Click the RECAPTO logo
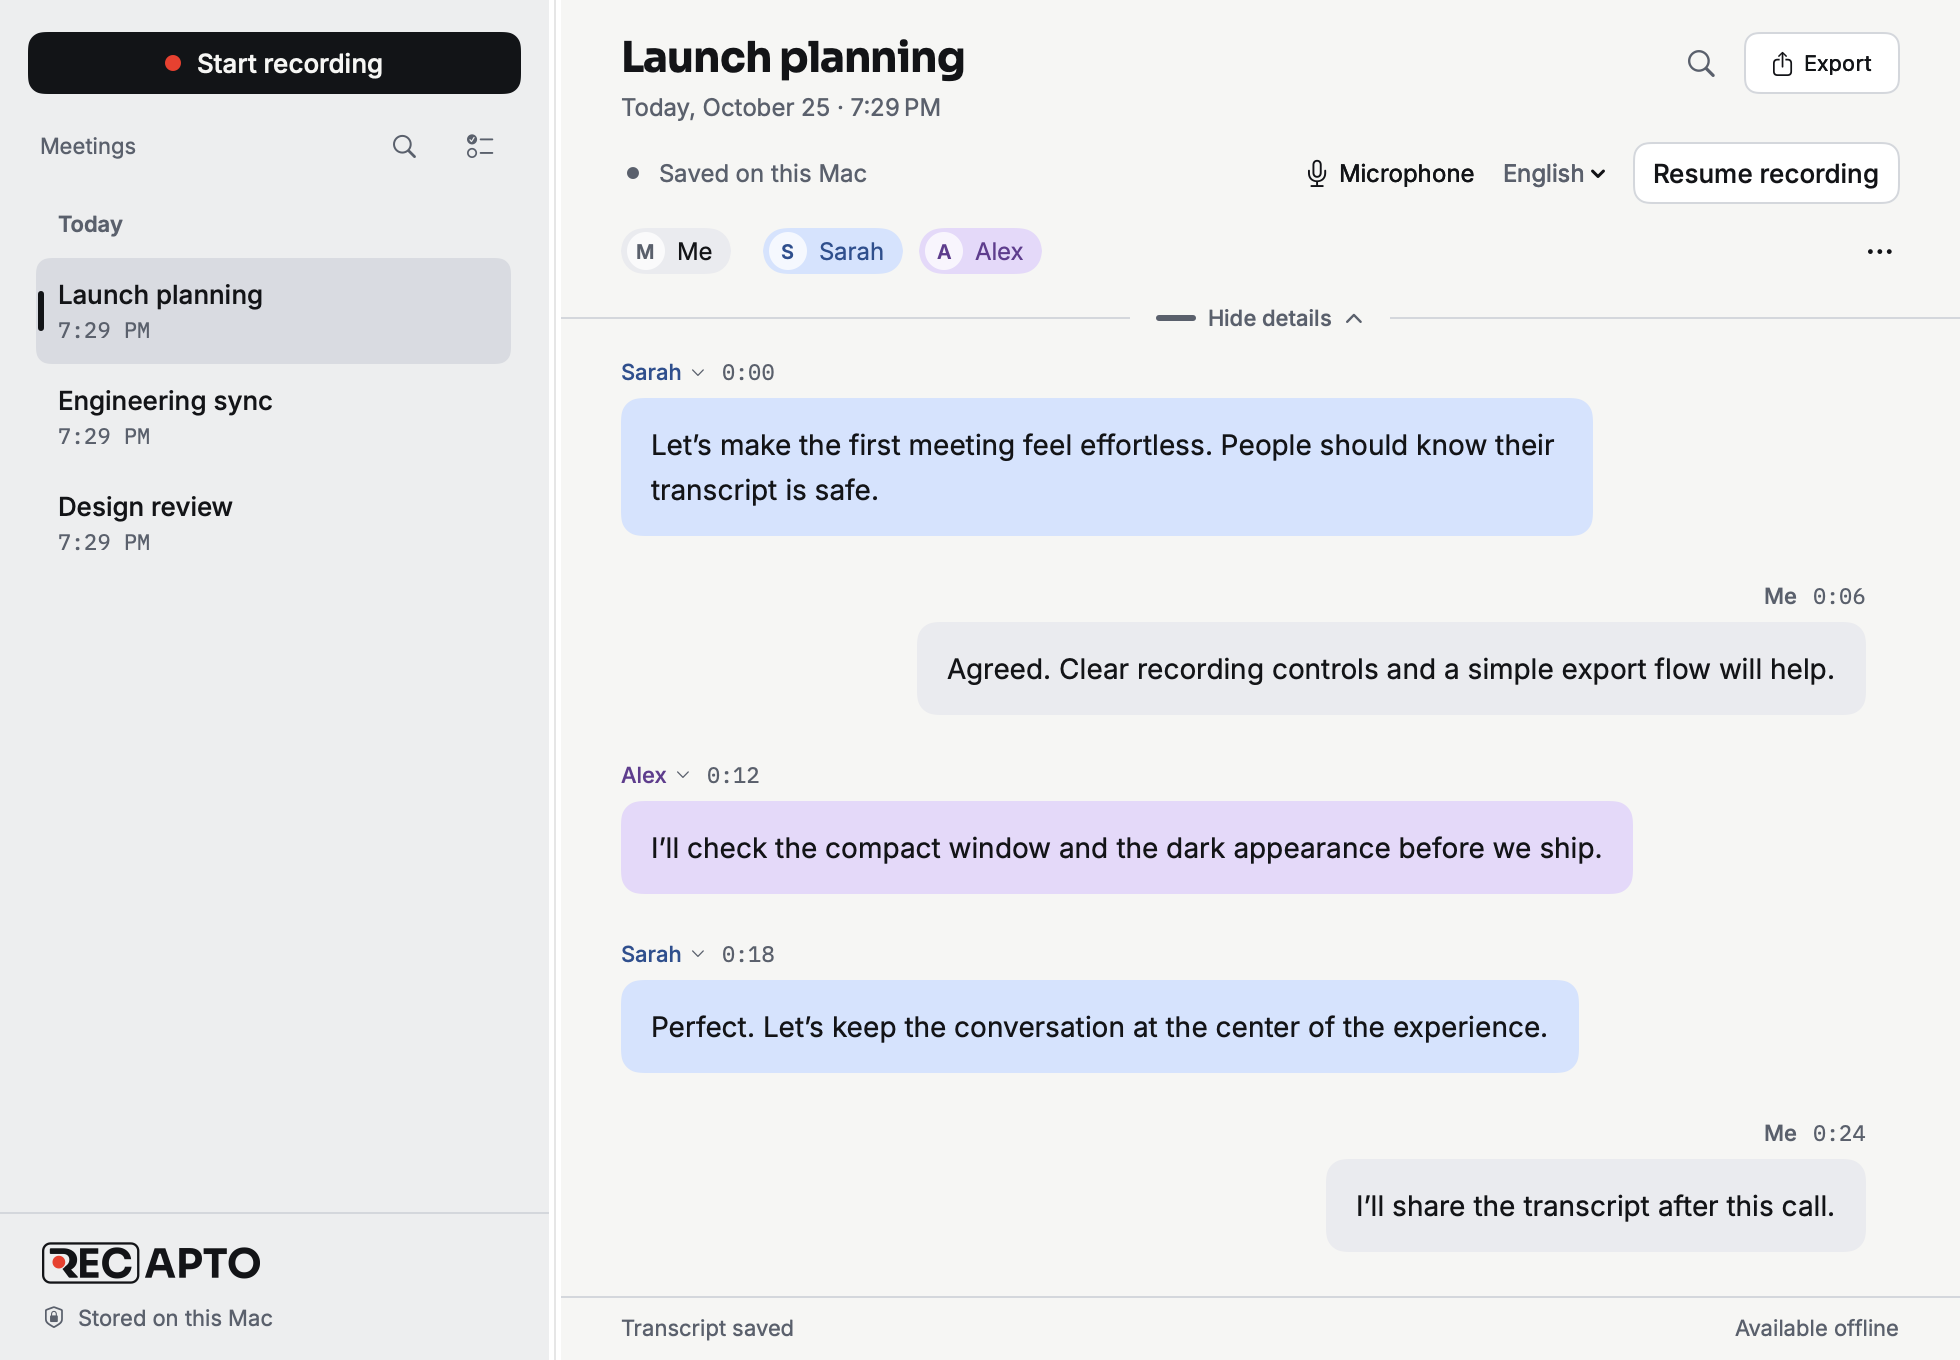The width and height of the screenshot is (1960, 1360). pyautogui.click(x=151, y=1263)
